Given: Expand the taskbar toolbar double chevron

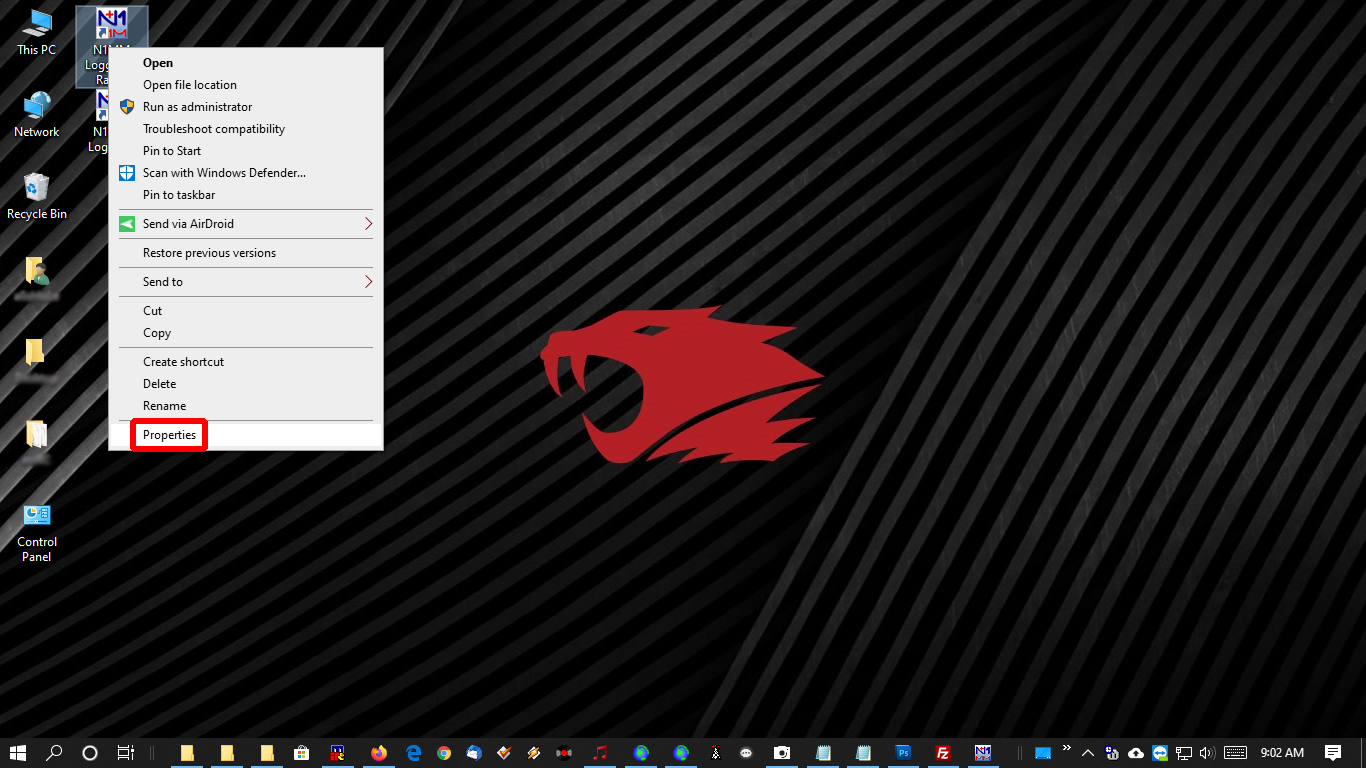Looking at the screenshot, I should [1066, 748].
